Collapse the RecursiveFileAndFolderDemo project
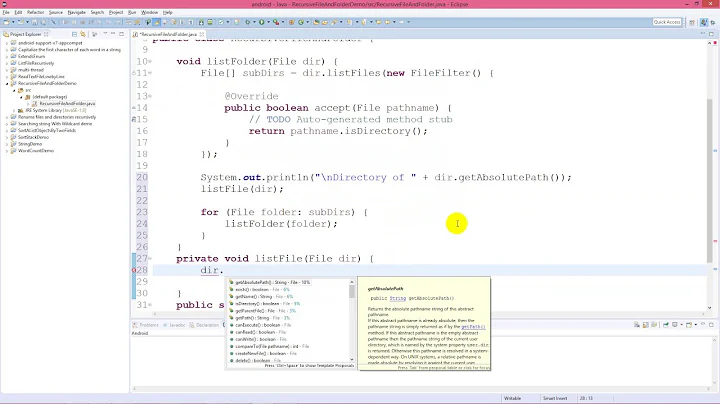The height and width of the screenshot is (404, 720). tap(7, 83)
